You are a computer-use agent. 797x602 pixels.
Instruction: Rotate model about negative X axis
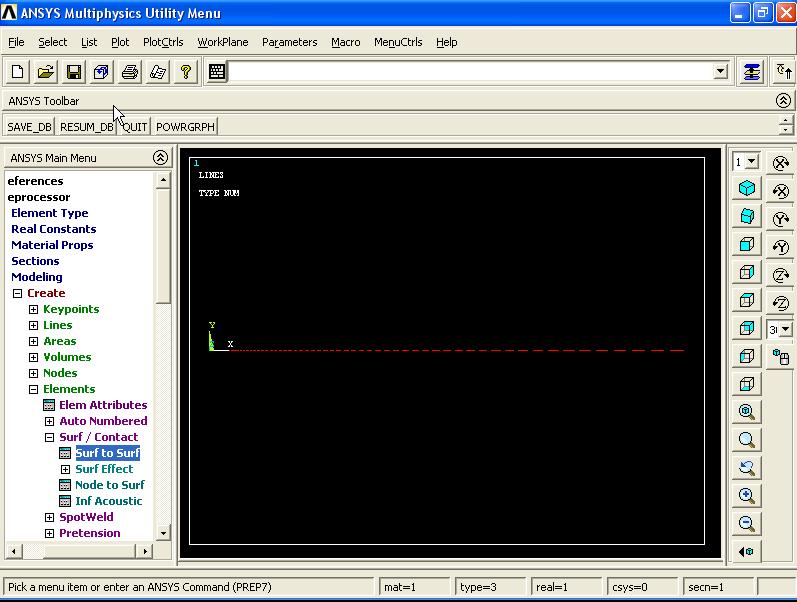(x=780, y=191)
